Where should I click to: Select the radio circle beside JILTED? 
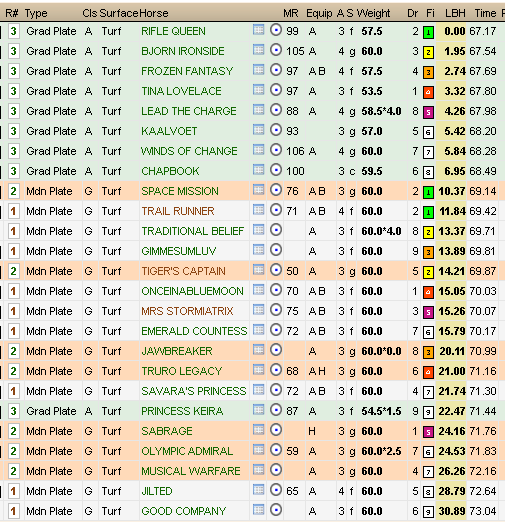tap(276, 490)
